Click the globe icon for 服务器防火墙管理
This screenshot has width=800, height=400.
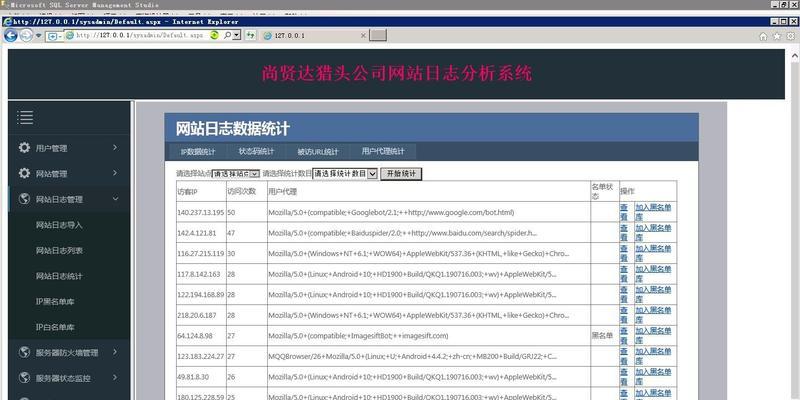(24, 352)
